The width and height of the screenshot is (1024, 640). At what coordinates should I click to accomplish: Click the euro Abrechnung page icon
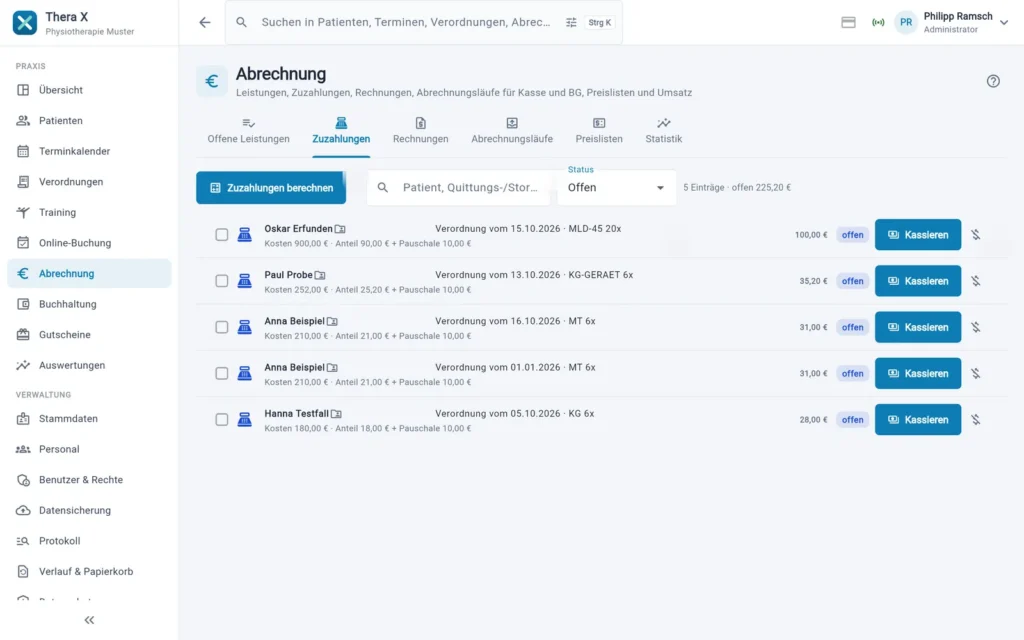[212, 81]
